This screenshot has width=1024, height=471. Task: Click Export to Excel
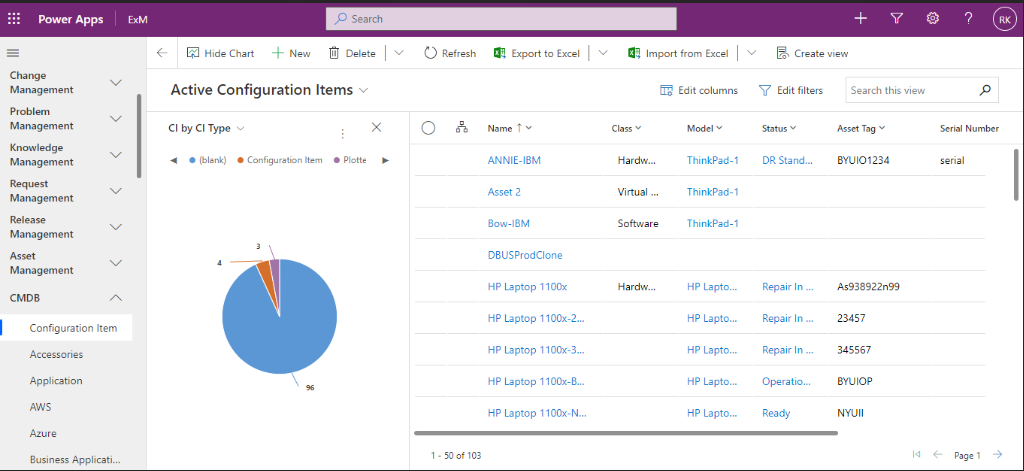(537, 54)
